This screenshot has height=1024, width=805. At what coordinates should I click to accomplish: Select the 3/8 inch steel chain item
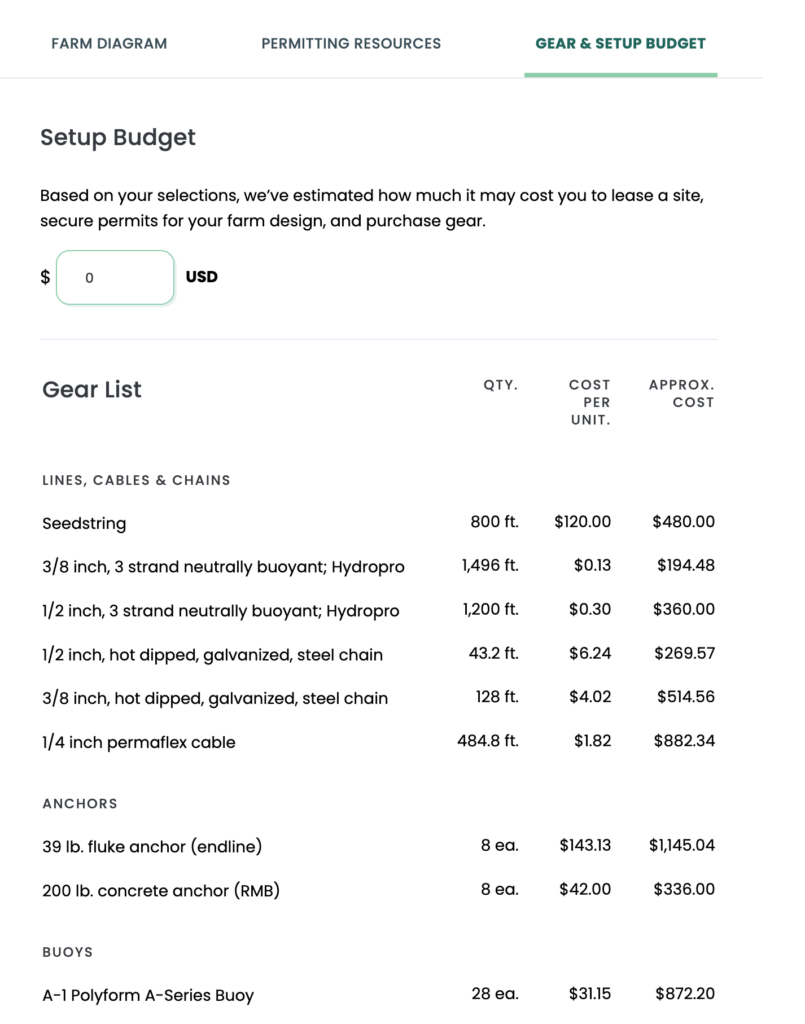pyautogui.click(x=215, y=698)
